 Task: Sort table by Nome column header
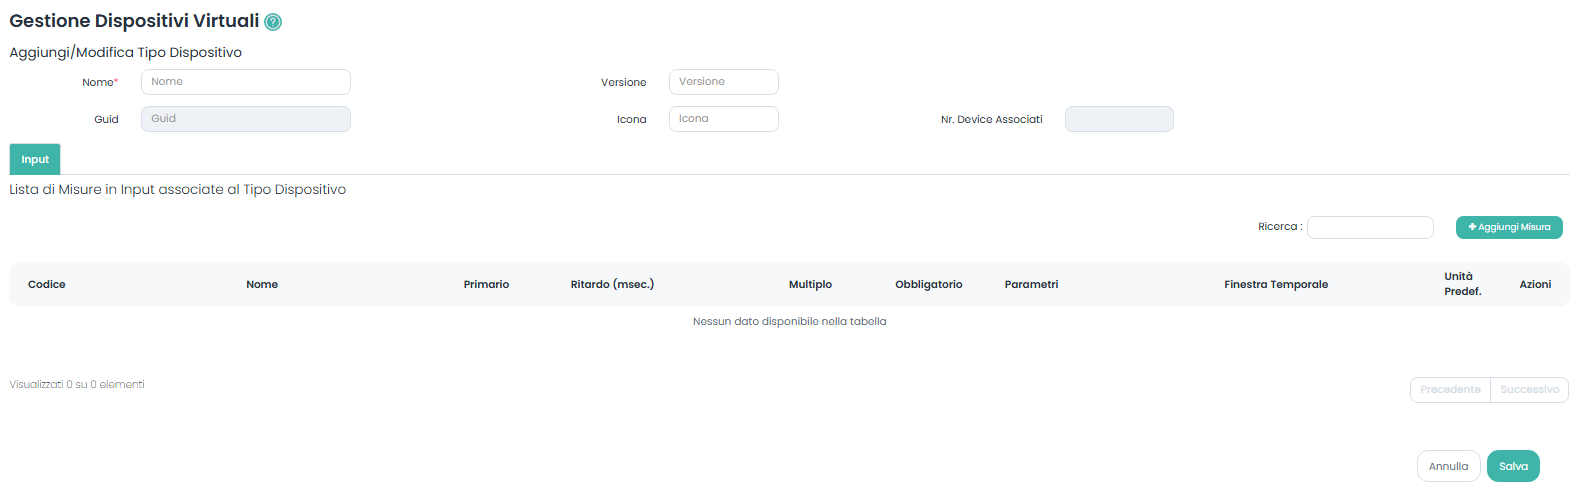262,285
